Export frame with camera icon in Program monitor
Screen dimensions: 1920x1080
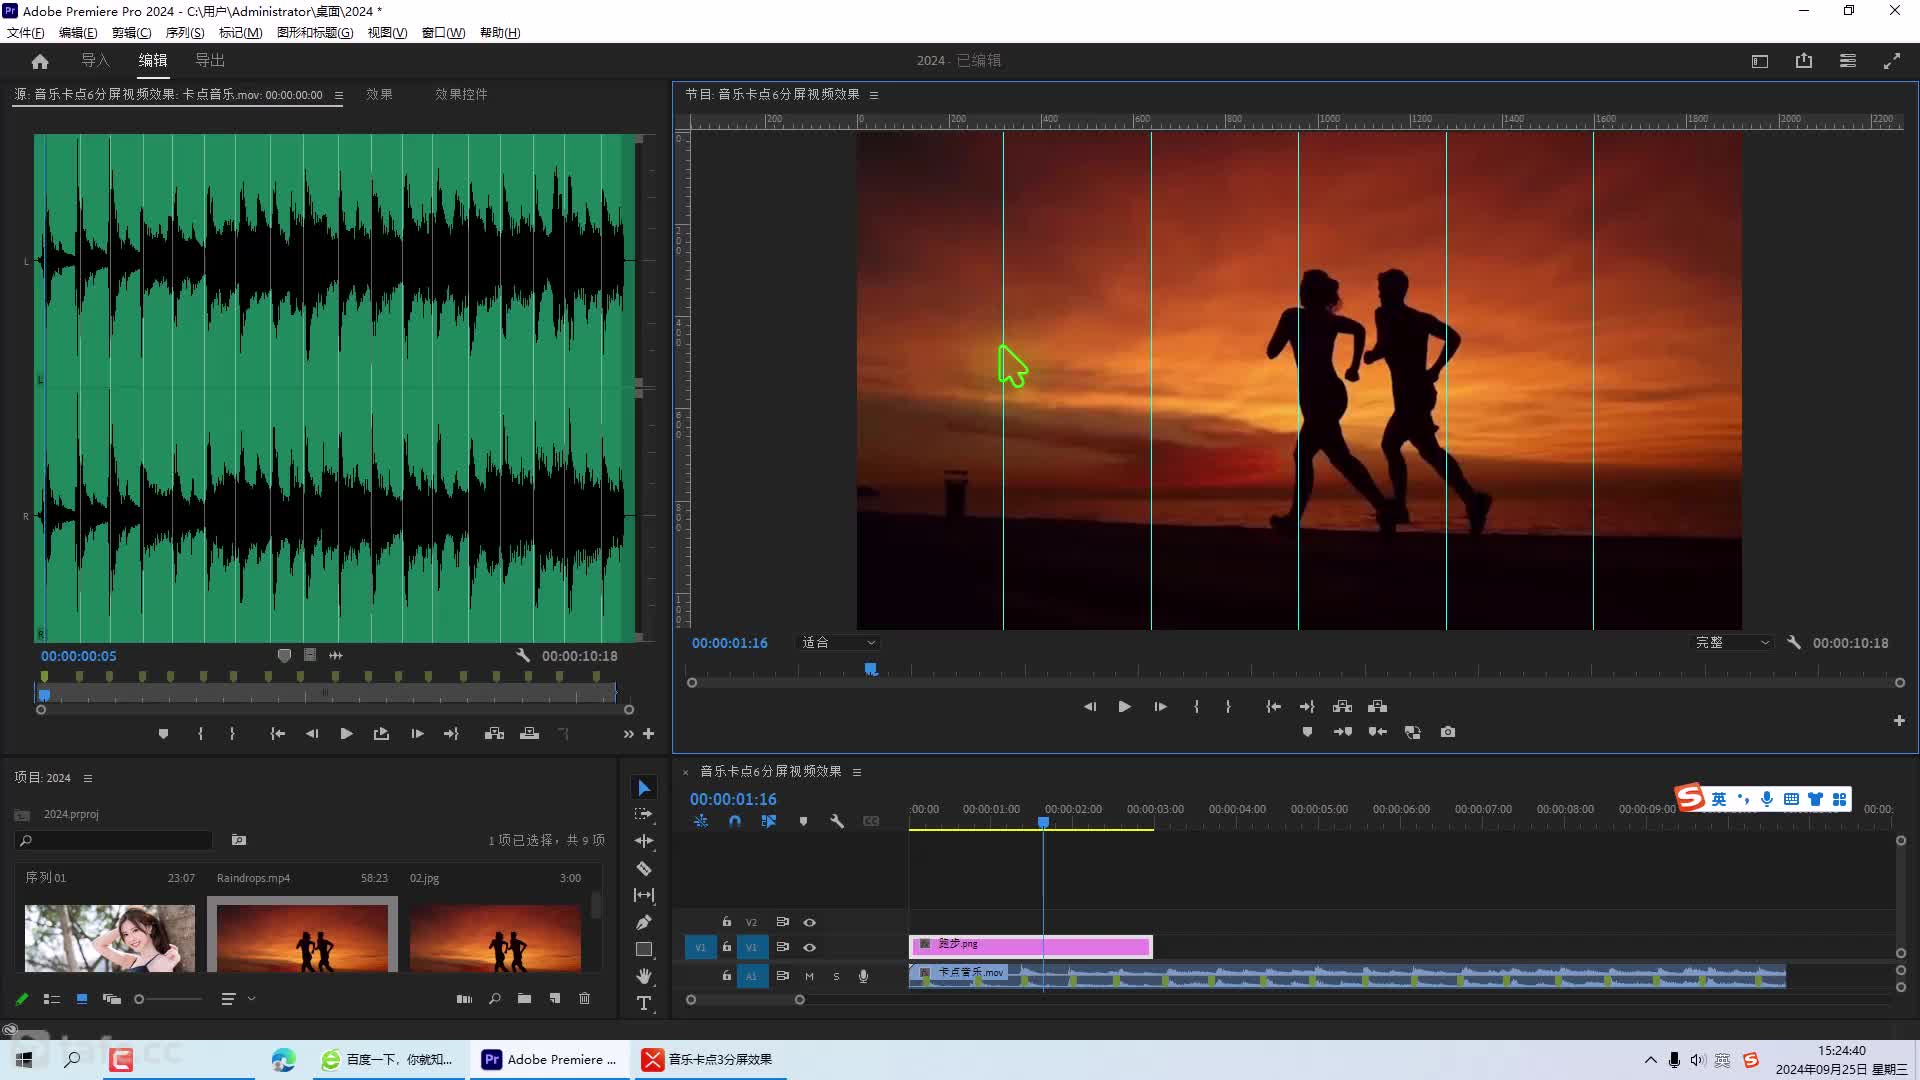(1447, 732)
